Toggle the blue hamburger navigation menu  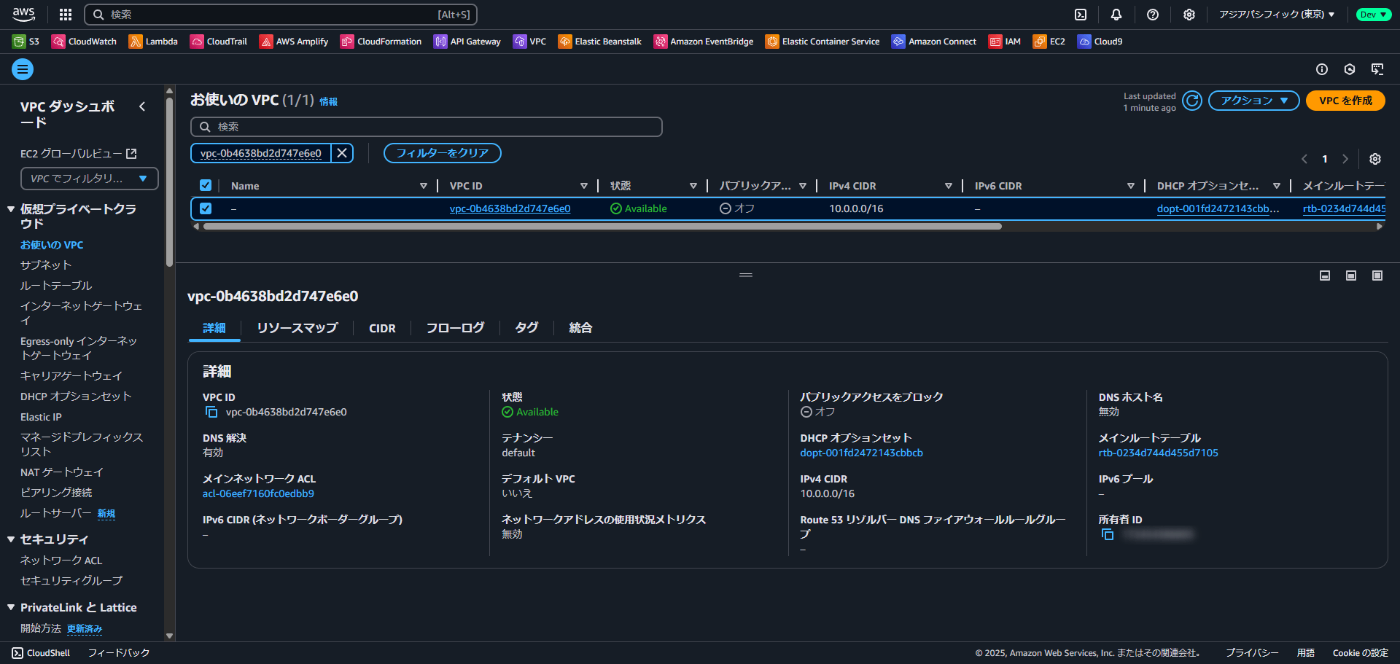(x=22, y=69)
